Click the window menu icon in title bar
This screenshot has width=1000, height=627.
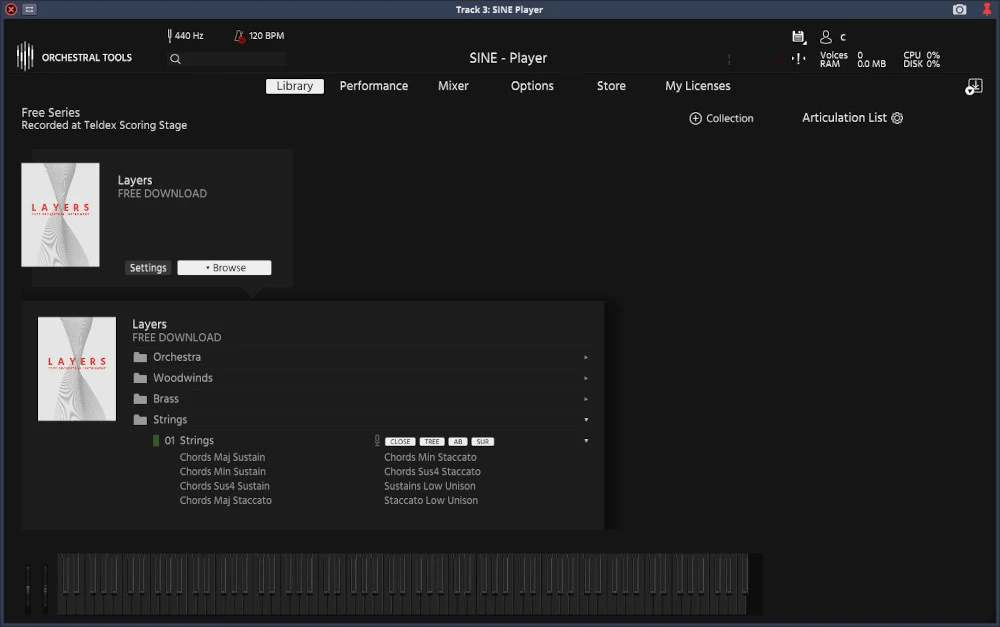pos(29,10)
